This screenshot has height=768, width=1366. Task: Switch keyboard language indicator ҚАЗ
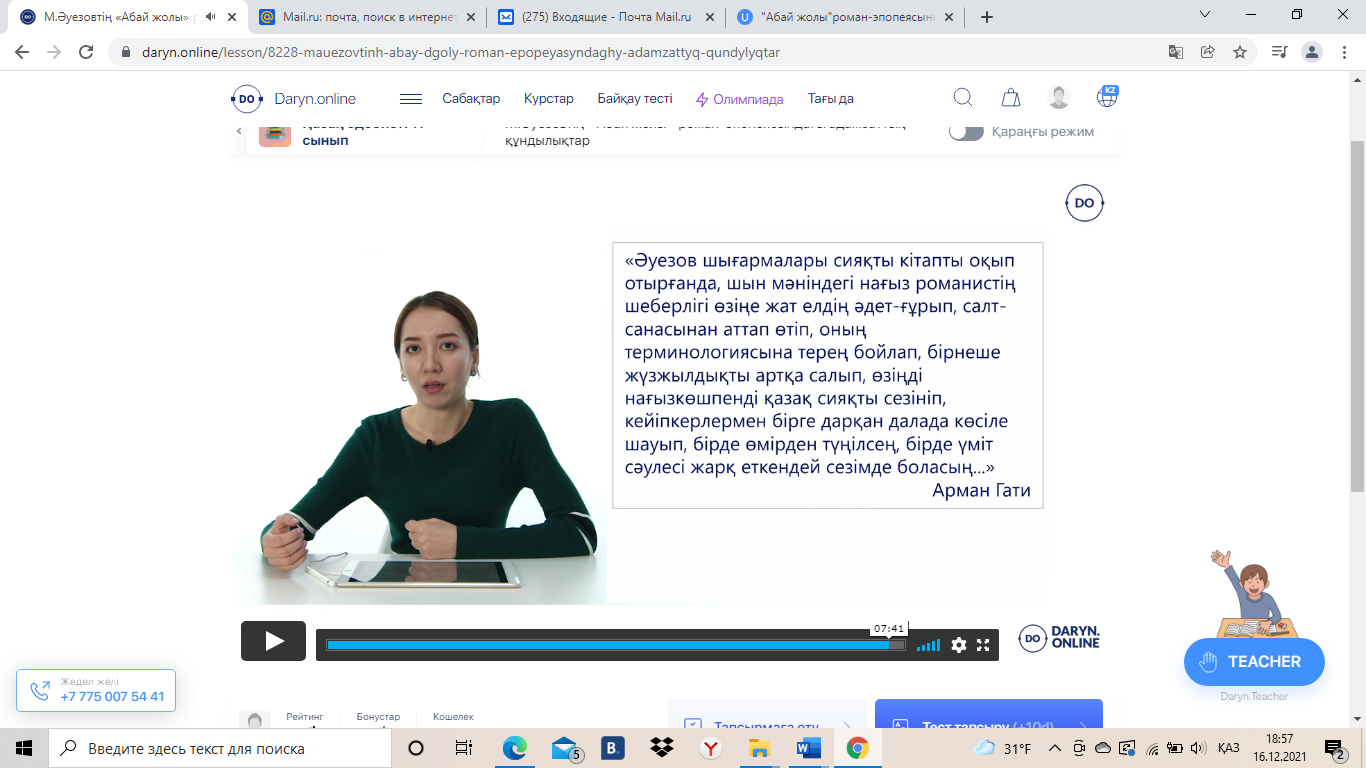point(1229,748)
